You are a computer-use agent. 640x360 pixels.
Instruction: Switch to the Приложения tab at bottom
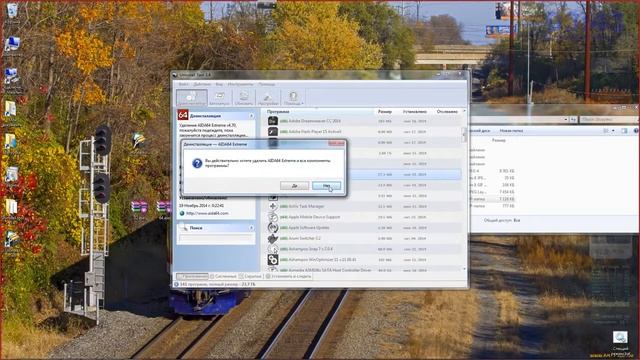pos(192,276)
